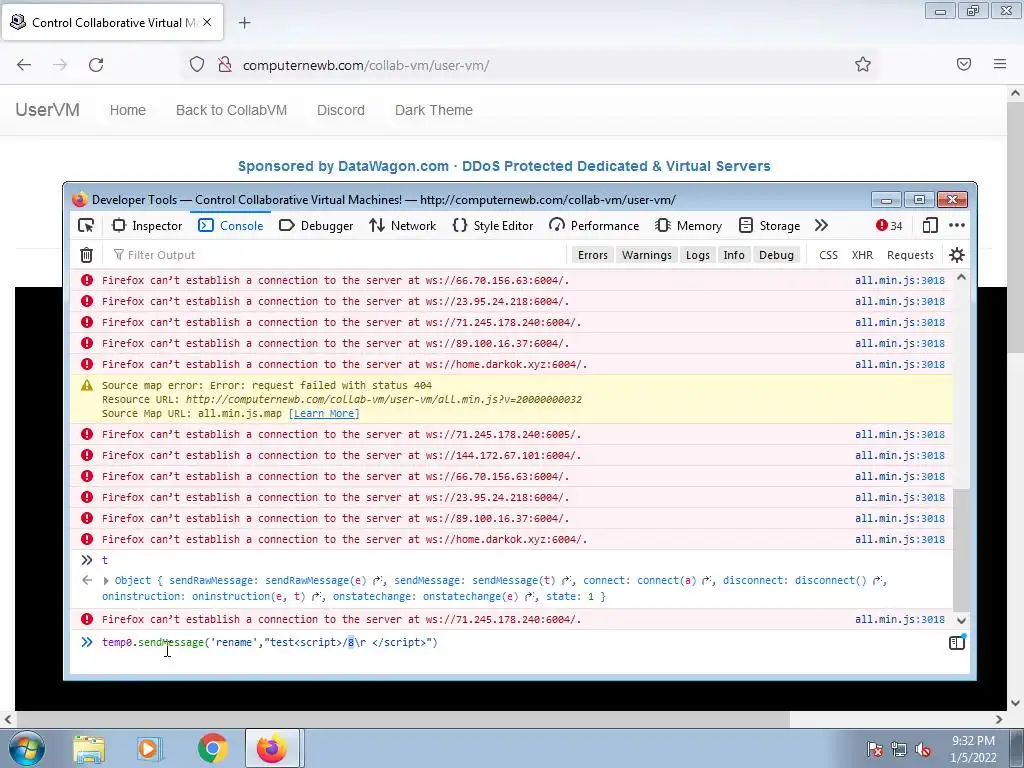Expand the logged Object in console

coord(106,580)
